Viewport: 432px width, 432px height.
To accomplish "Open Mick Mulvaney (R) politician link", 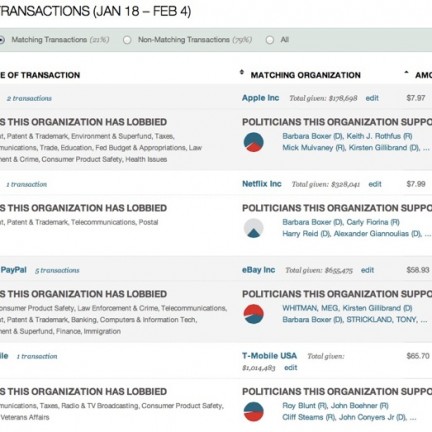I will coord(314,148).
